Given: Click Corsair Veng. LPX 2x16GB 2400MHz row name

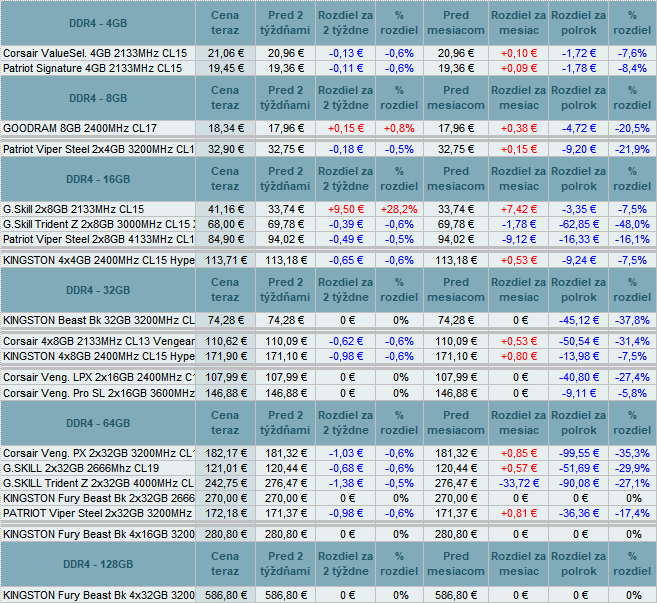Looking at the screenshot, I should (x=98, y=378).
